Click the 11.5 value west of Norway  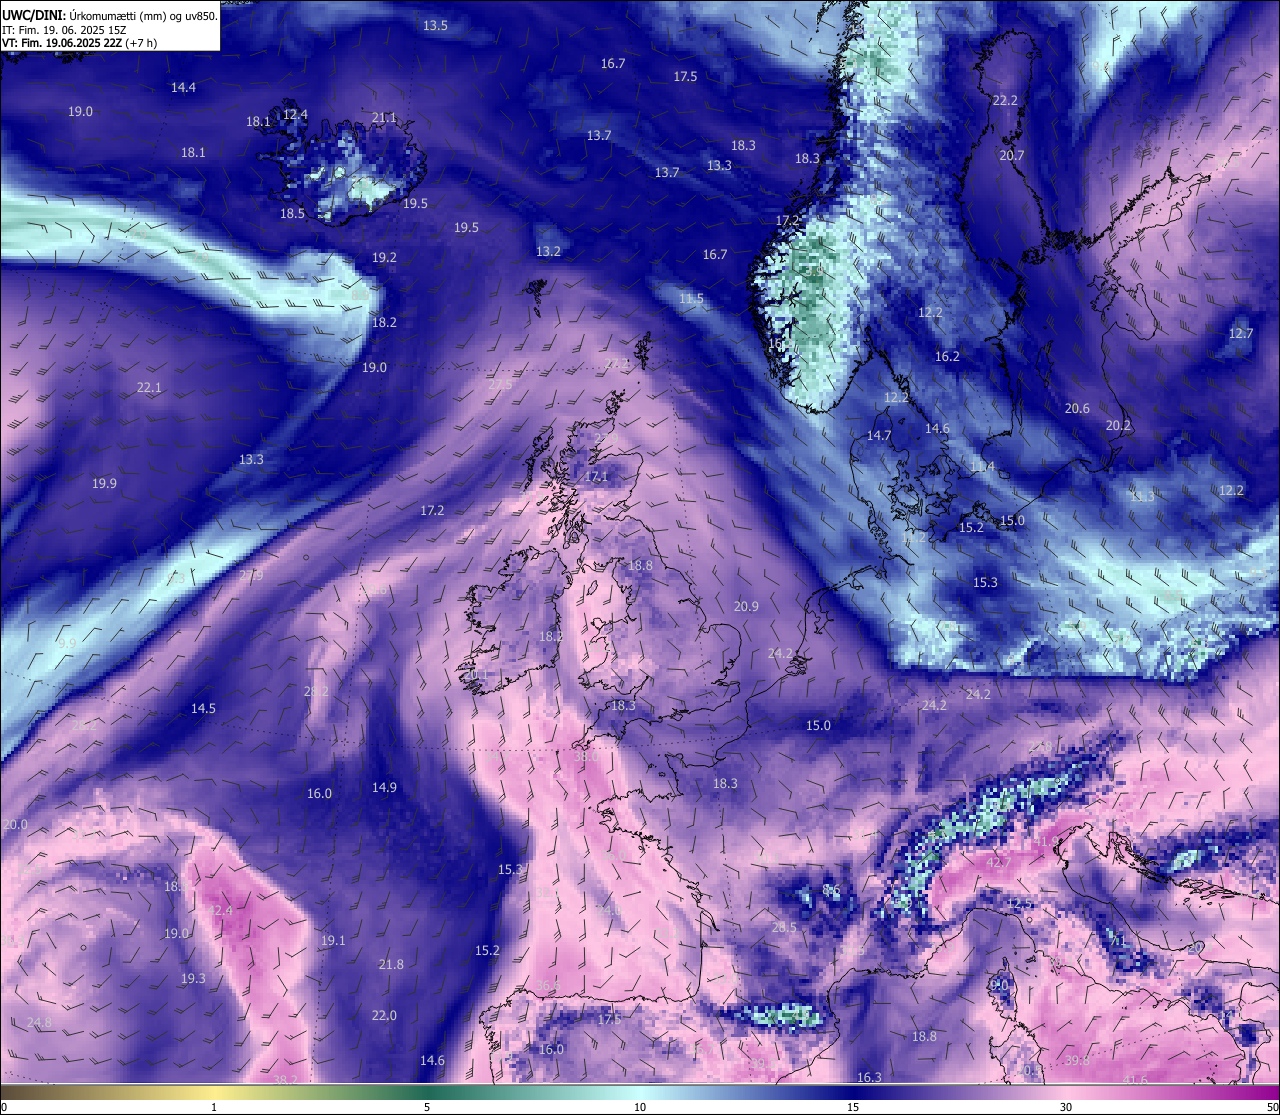click(x=691, y=298)
